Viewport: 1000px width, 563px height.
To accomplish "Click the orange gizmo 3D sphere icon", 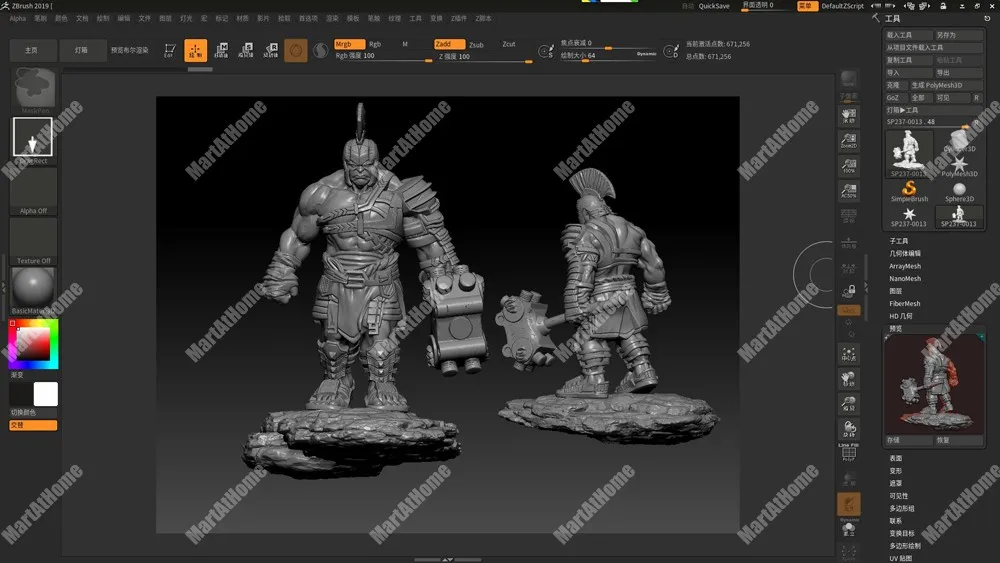I will 295,50.
